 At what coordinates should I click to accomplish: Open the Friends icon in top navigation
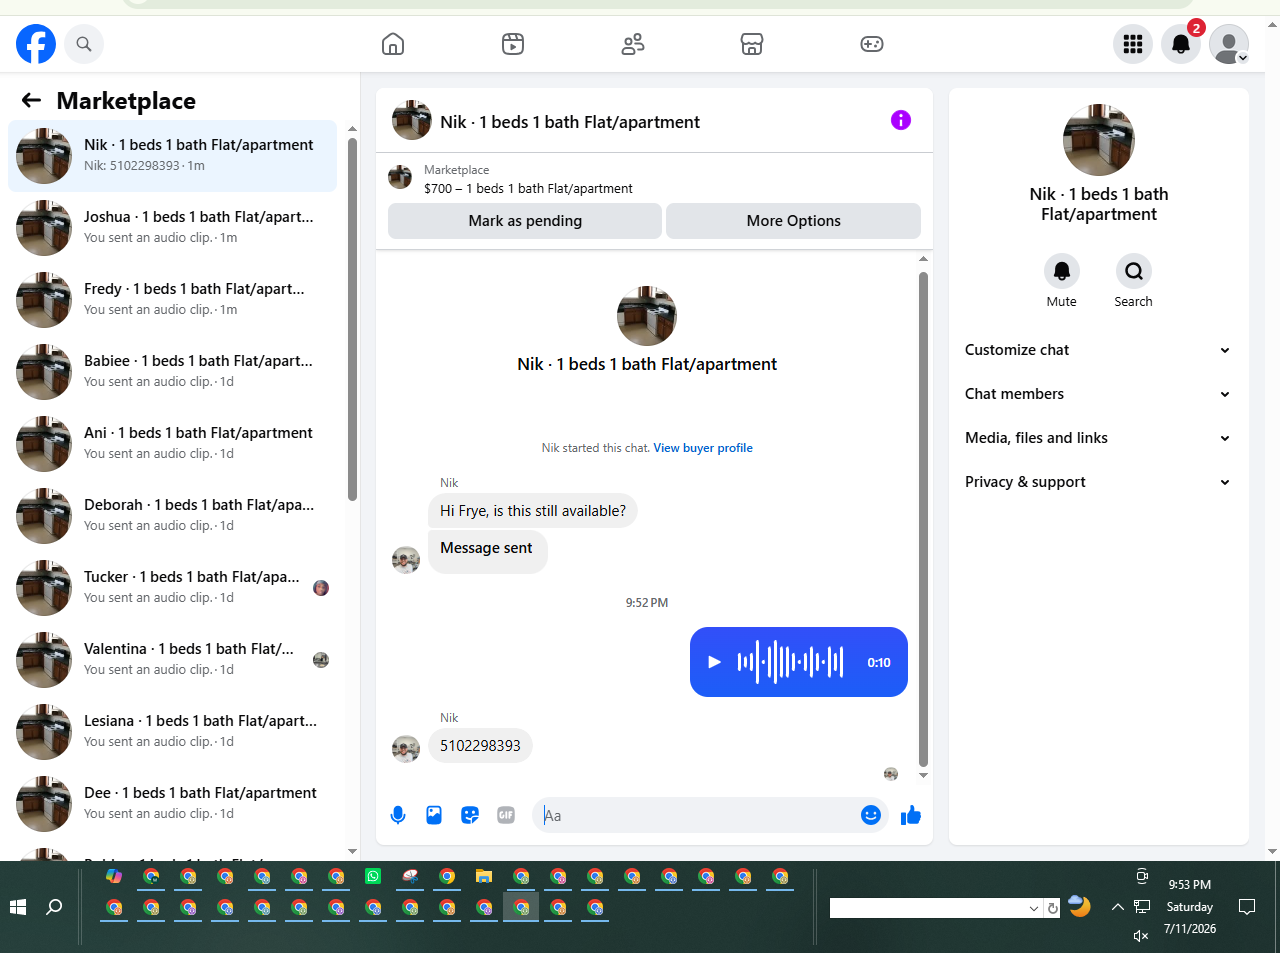point(633,44)
